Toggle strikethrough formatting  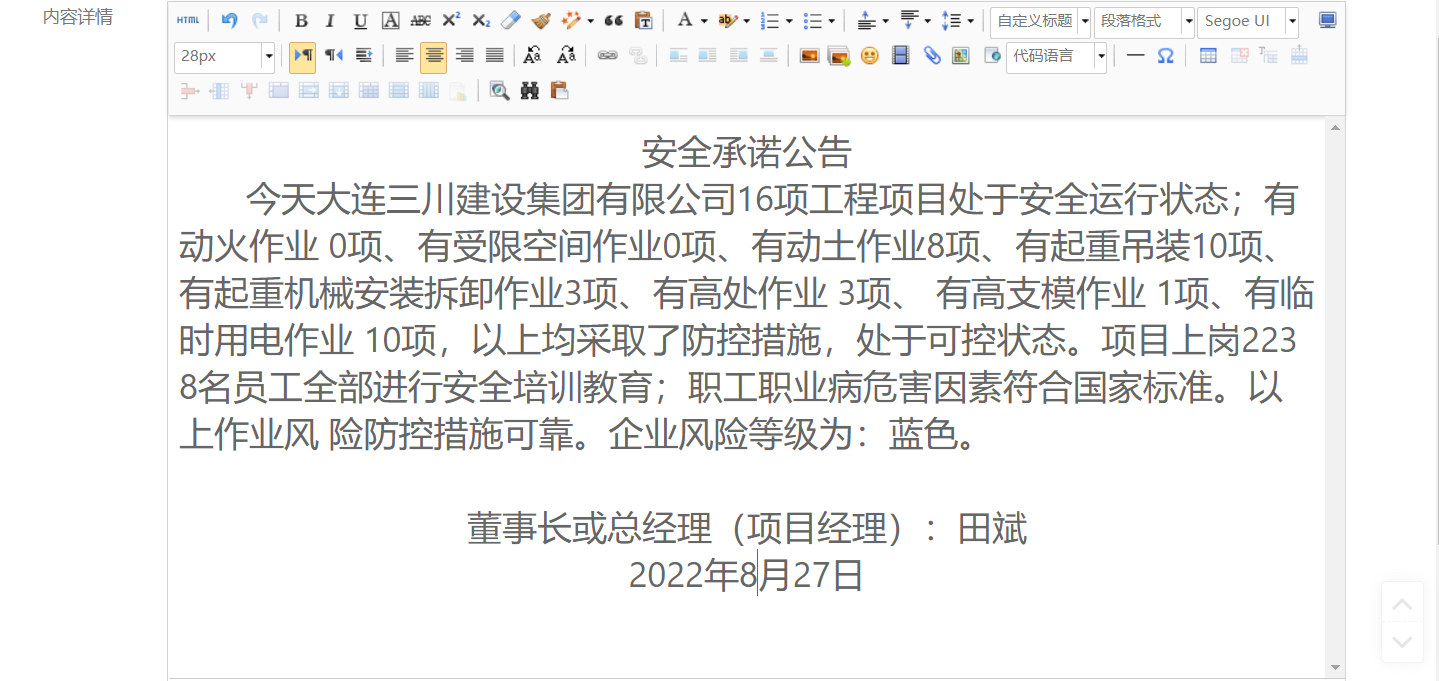click(x=421, y=21)
